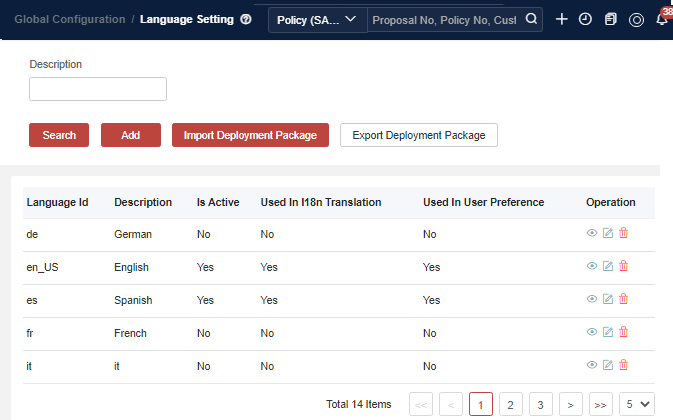Edit the German language row

[x=607, y=234]
